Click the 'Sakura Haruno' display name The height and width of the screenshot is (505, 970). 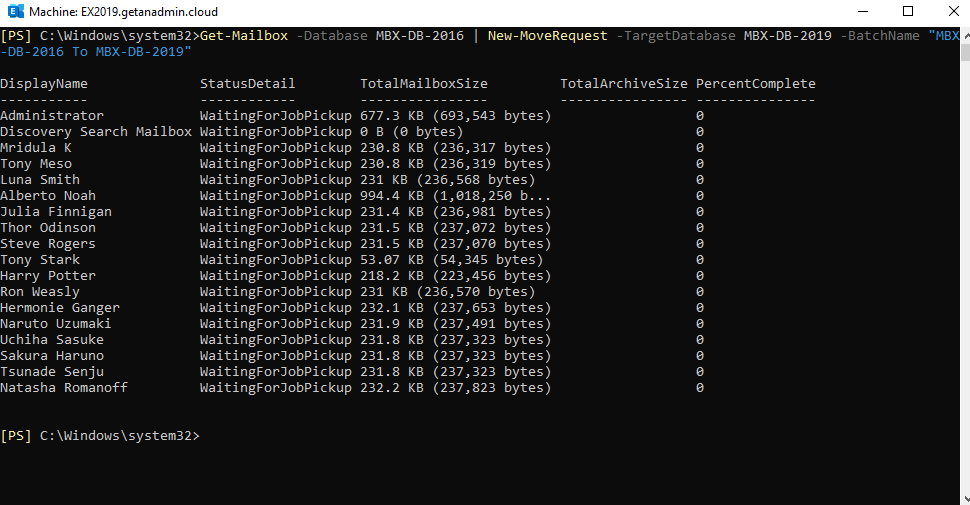[52, 356]
